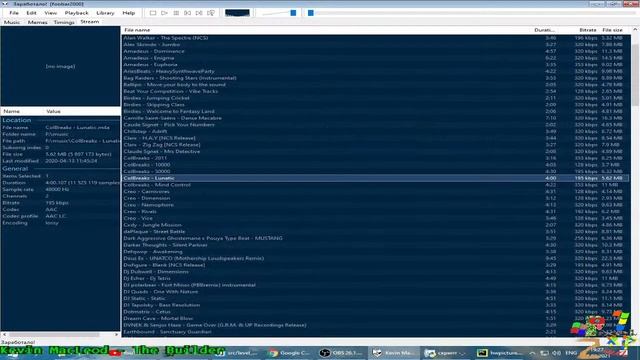Click the Previous track toolbar icon

187,13
